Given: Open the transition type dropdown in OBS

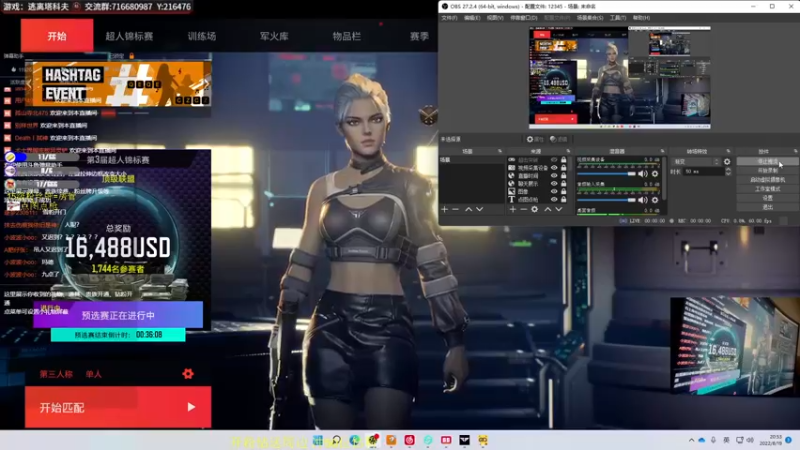Looking at the screenshot, I should tap(696, 162).
